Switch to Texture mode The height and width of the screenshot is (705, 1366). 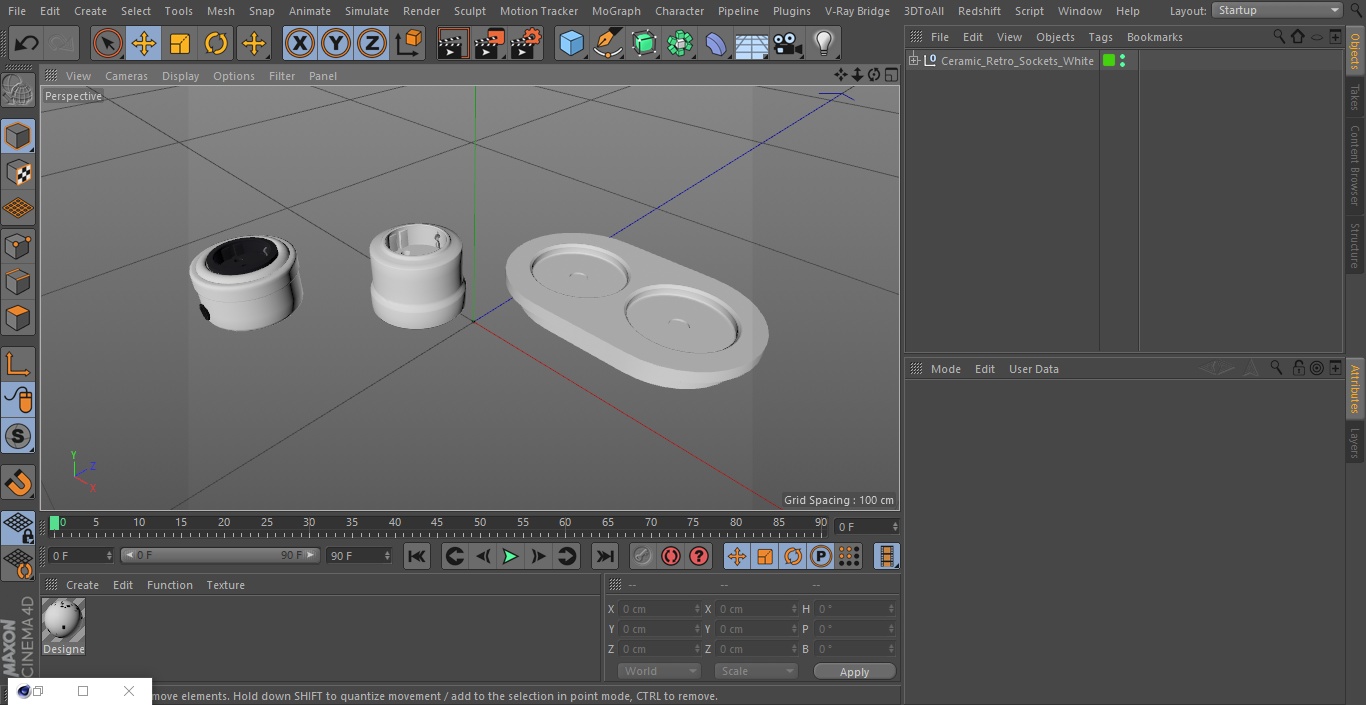(x=18, y=173)
